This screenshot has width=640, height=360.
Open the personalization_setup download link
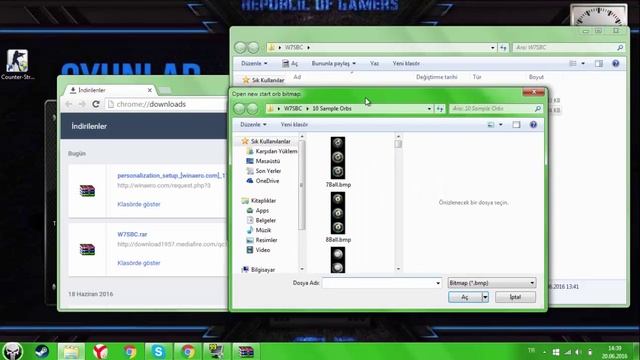[171, 176]
